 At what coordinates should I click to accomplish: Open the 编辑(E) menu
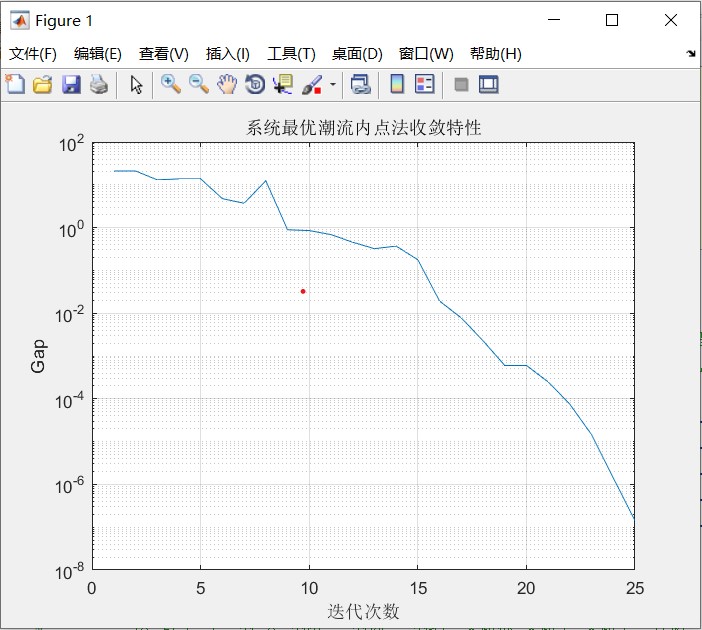tap(98, 54)
